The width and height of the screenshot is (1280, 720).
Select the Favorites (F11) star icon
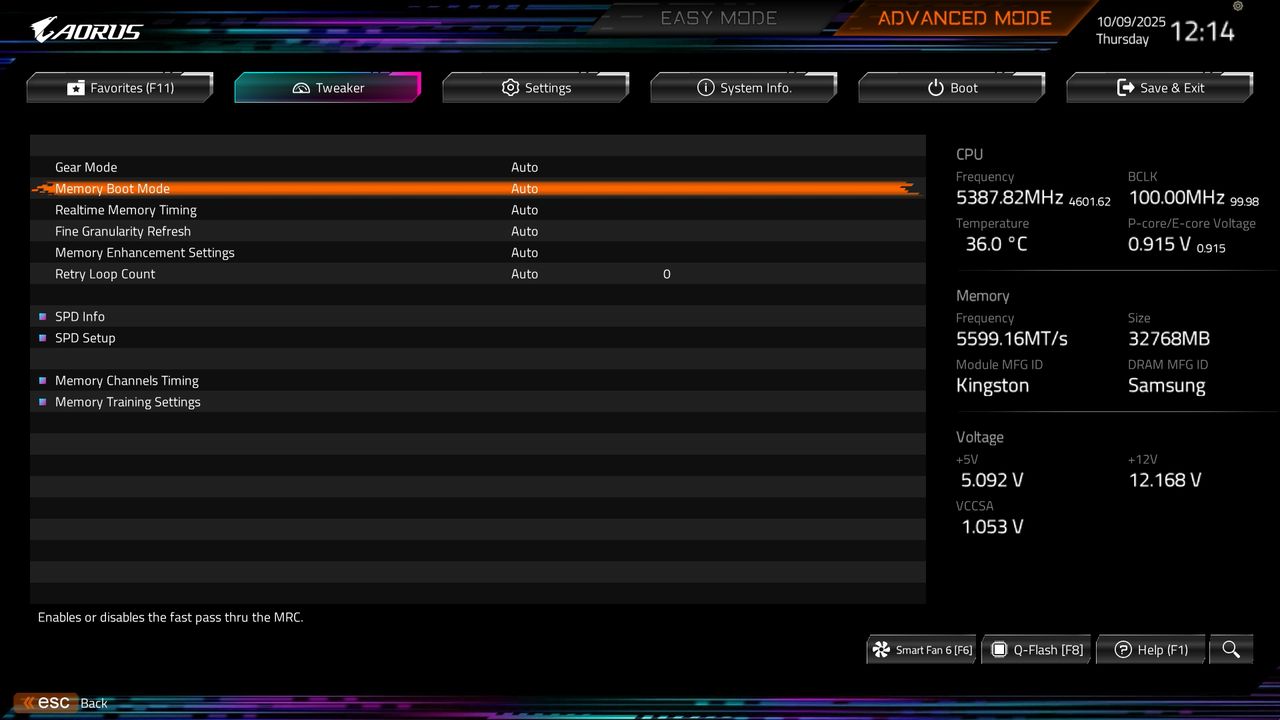75,87
